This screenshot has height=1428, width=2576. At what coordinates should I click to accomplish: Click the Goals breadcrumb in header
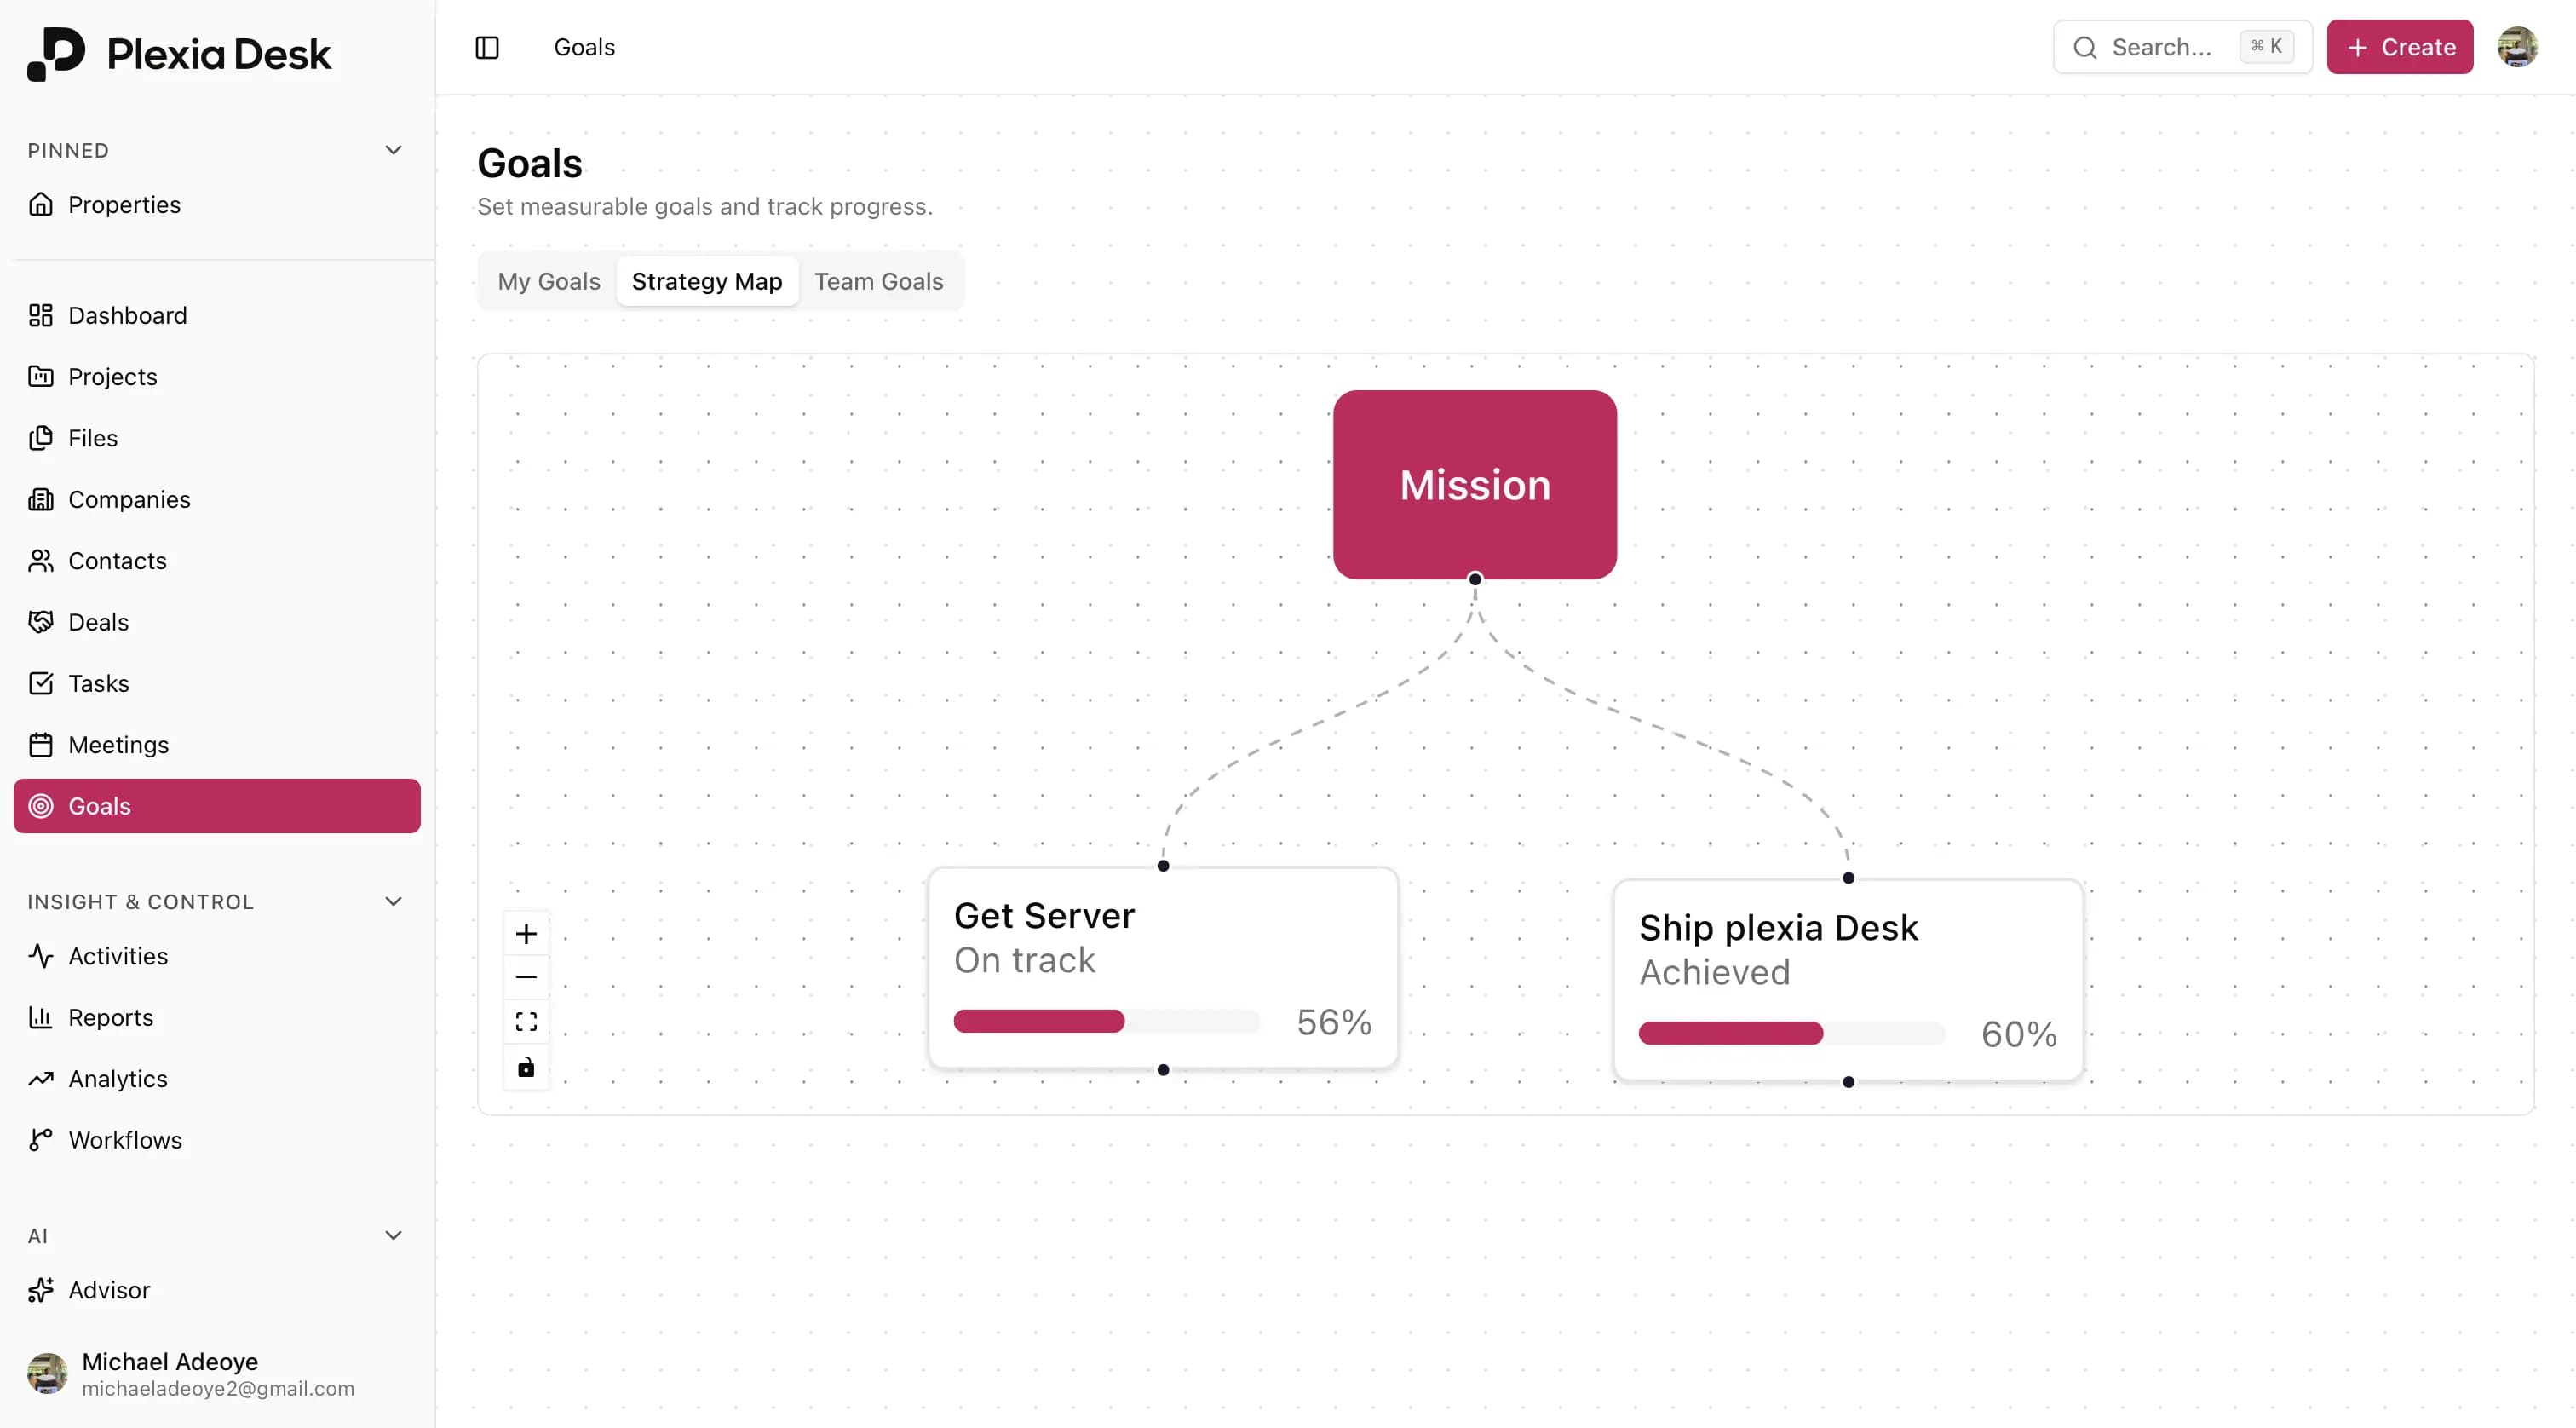click(584, 47)
